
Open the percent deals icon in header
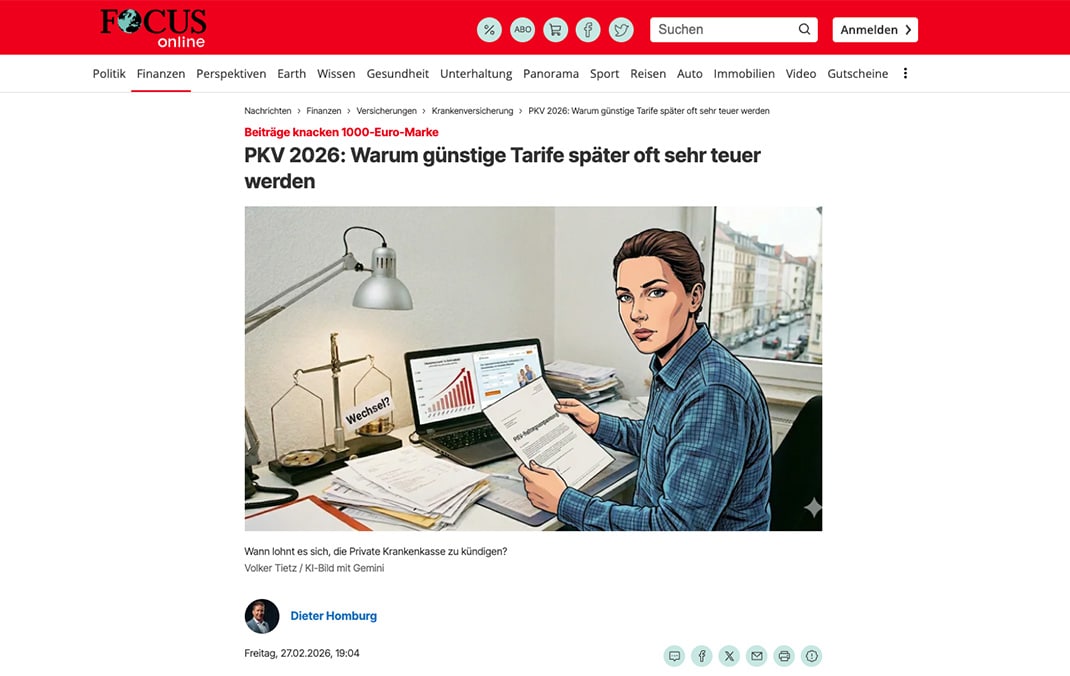pyautogui.click(x=489, y=29)
